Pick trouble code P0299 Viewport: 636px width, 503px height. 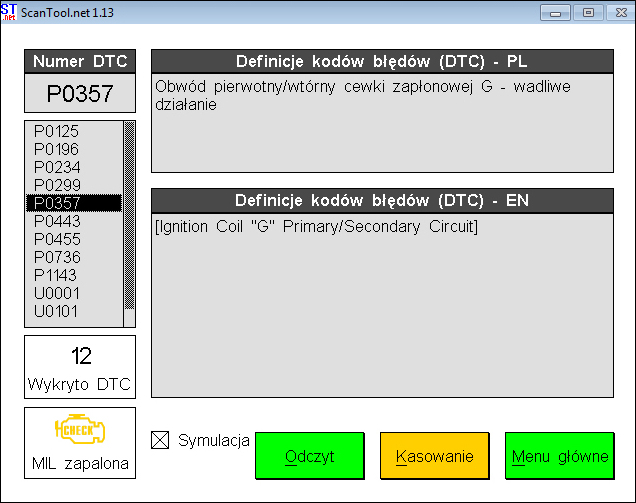[x=57, y=185]
